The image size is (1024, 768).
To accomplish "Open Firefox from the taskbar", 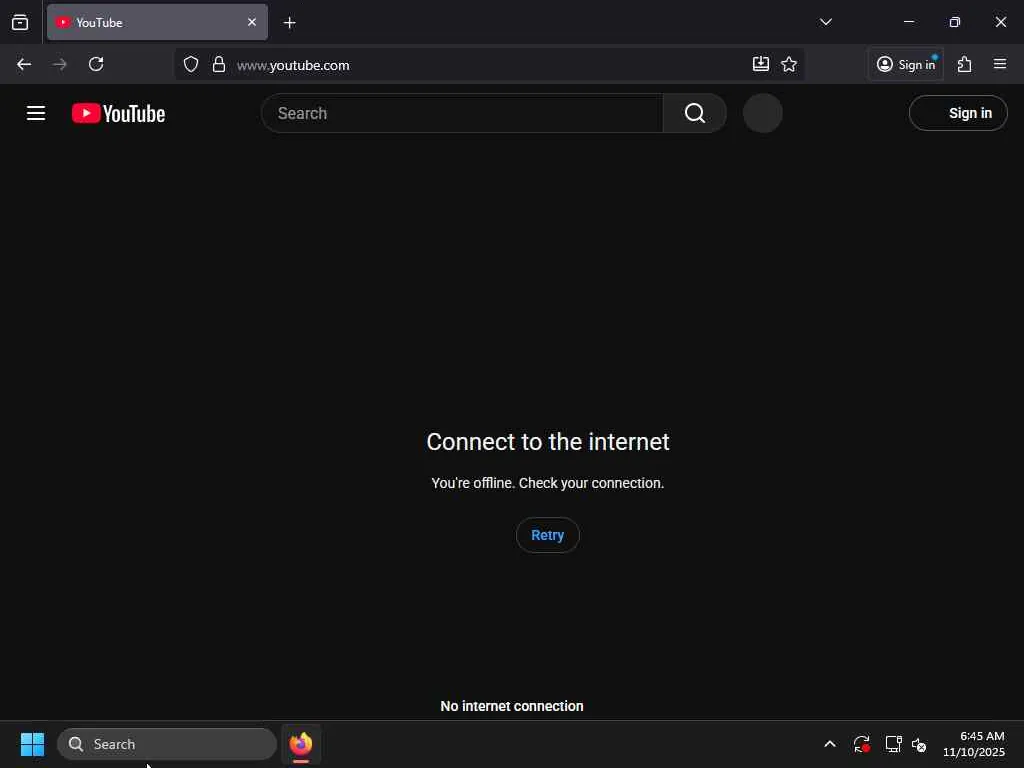I will [301, 744].
